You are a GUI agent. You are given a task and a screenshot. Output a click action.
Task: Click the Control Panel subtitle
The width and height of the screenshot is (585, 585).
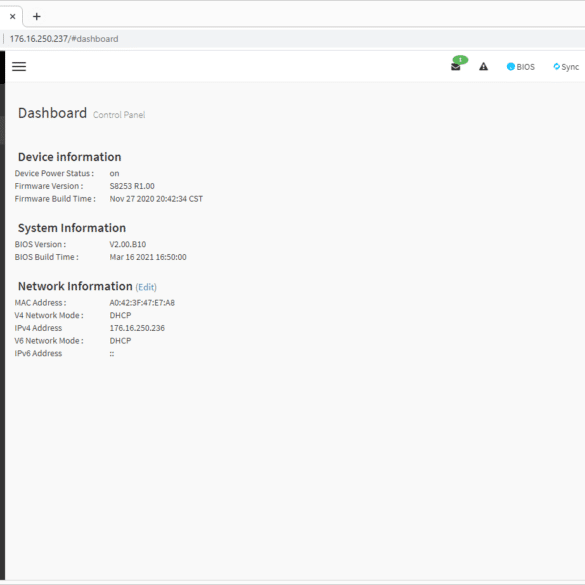[x=119, y=115]
